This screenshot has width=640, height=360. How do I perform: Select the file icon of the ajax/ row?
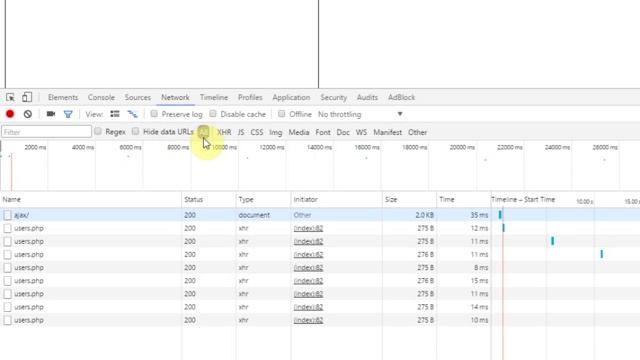pyautogui.click(x=7, y=215)
